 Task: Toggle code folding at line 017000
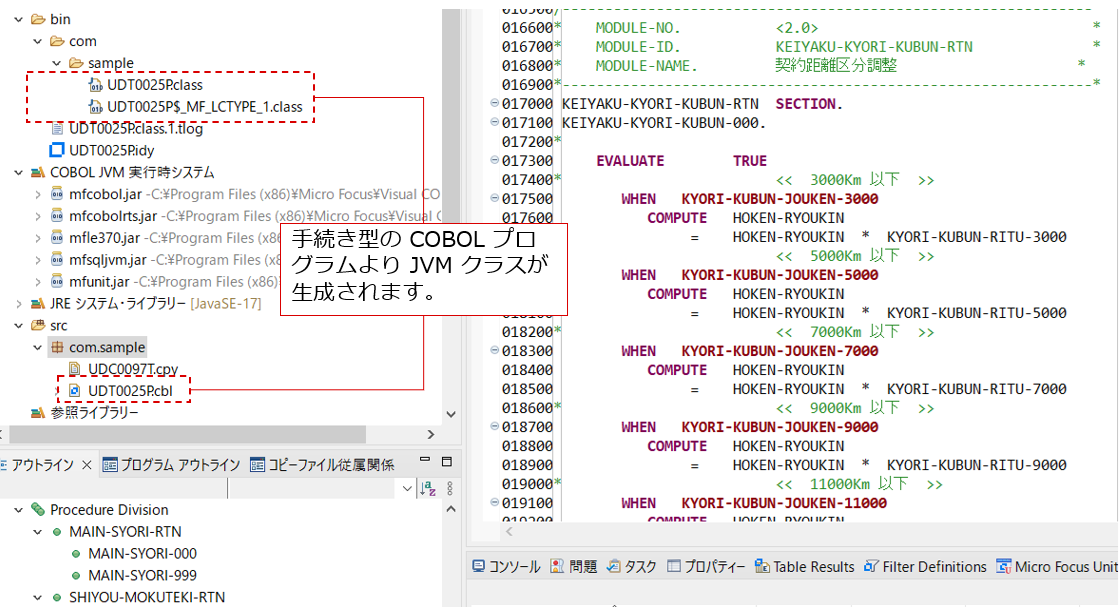coord(494,103)
